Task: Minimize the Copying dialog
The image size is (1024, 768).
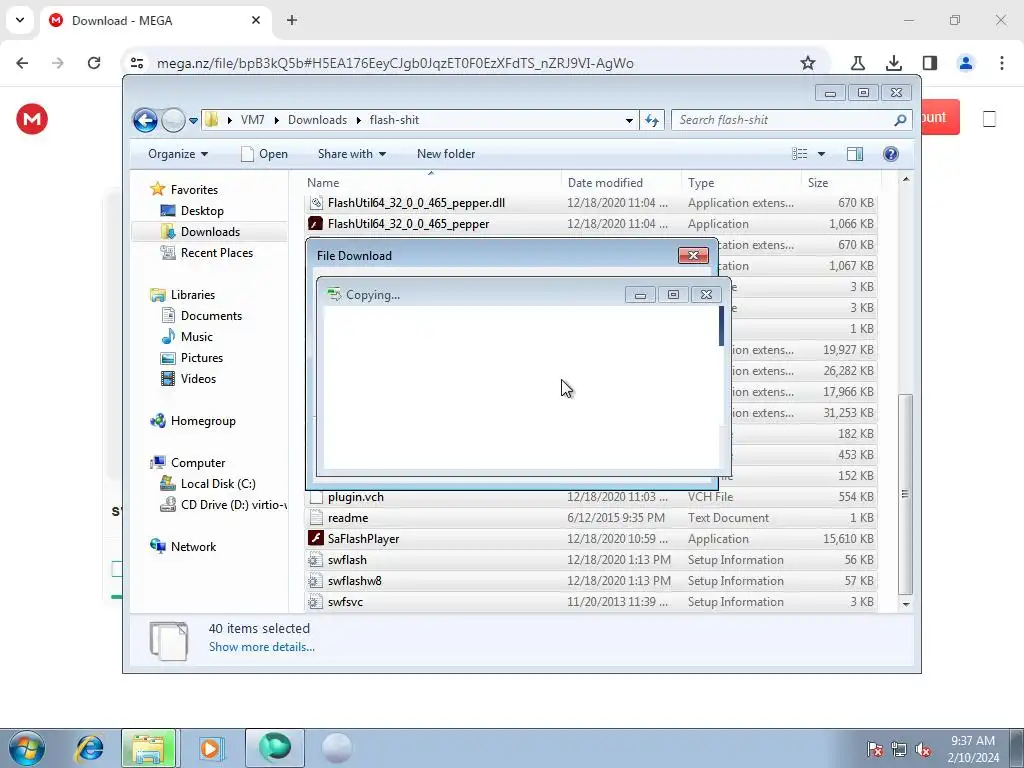Action: click(x=640, y=295)
